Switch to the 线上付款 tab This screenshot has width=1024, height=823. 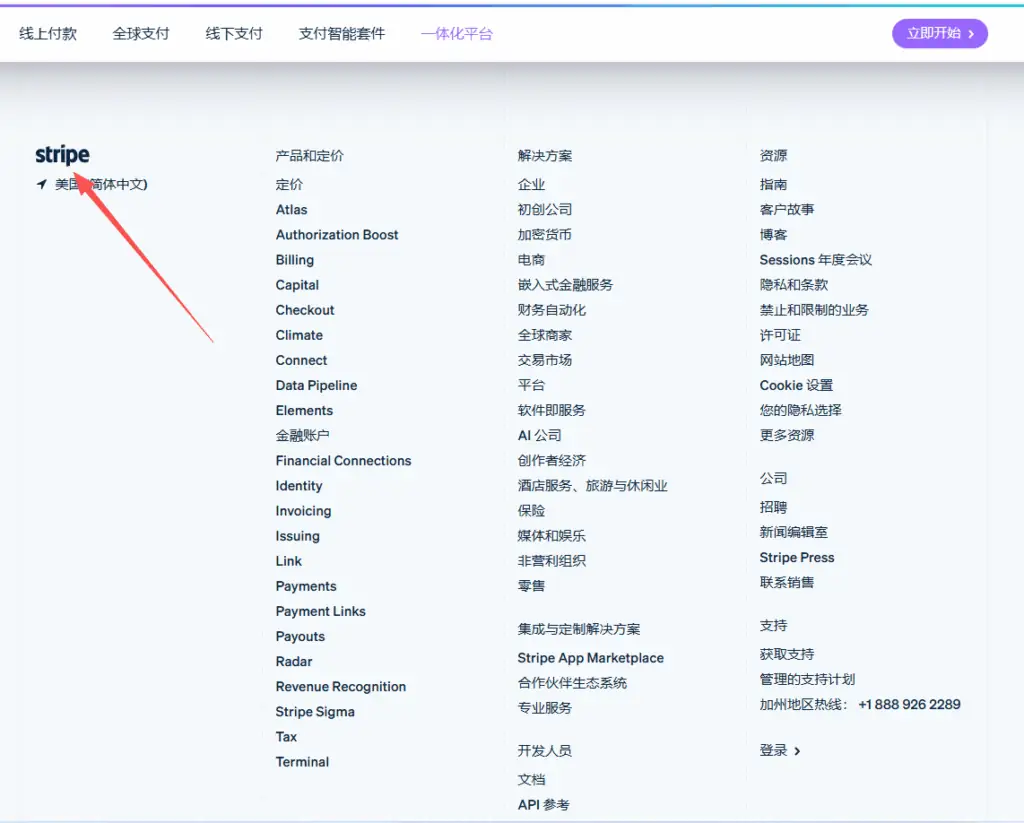click(x=48, y=33)
